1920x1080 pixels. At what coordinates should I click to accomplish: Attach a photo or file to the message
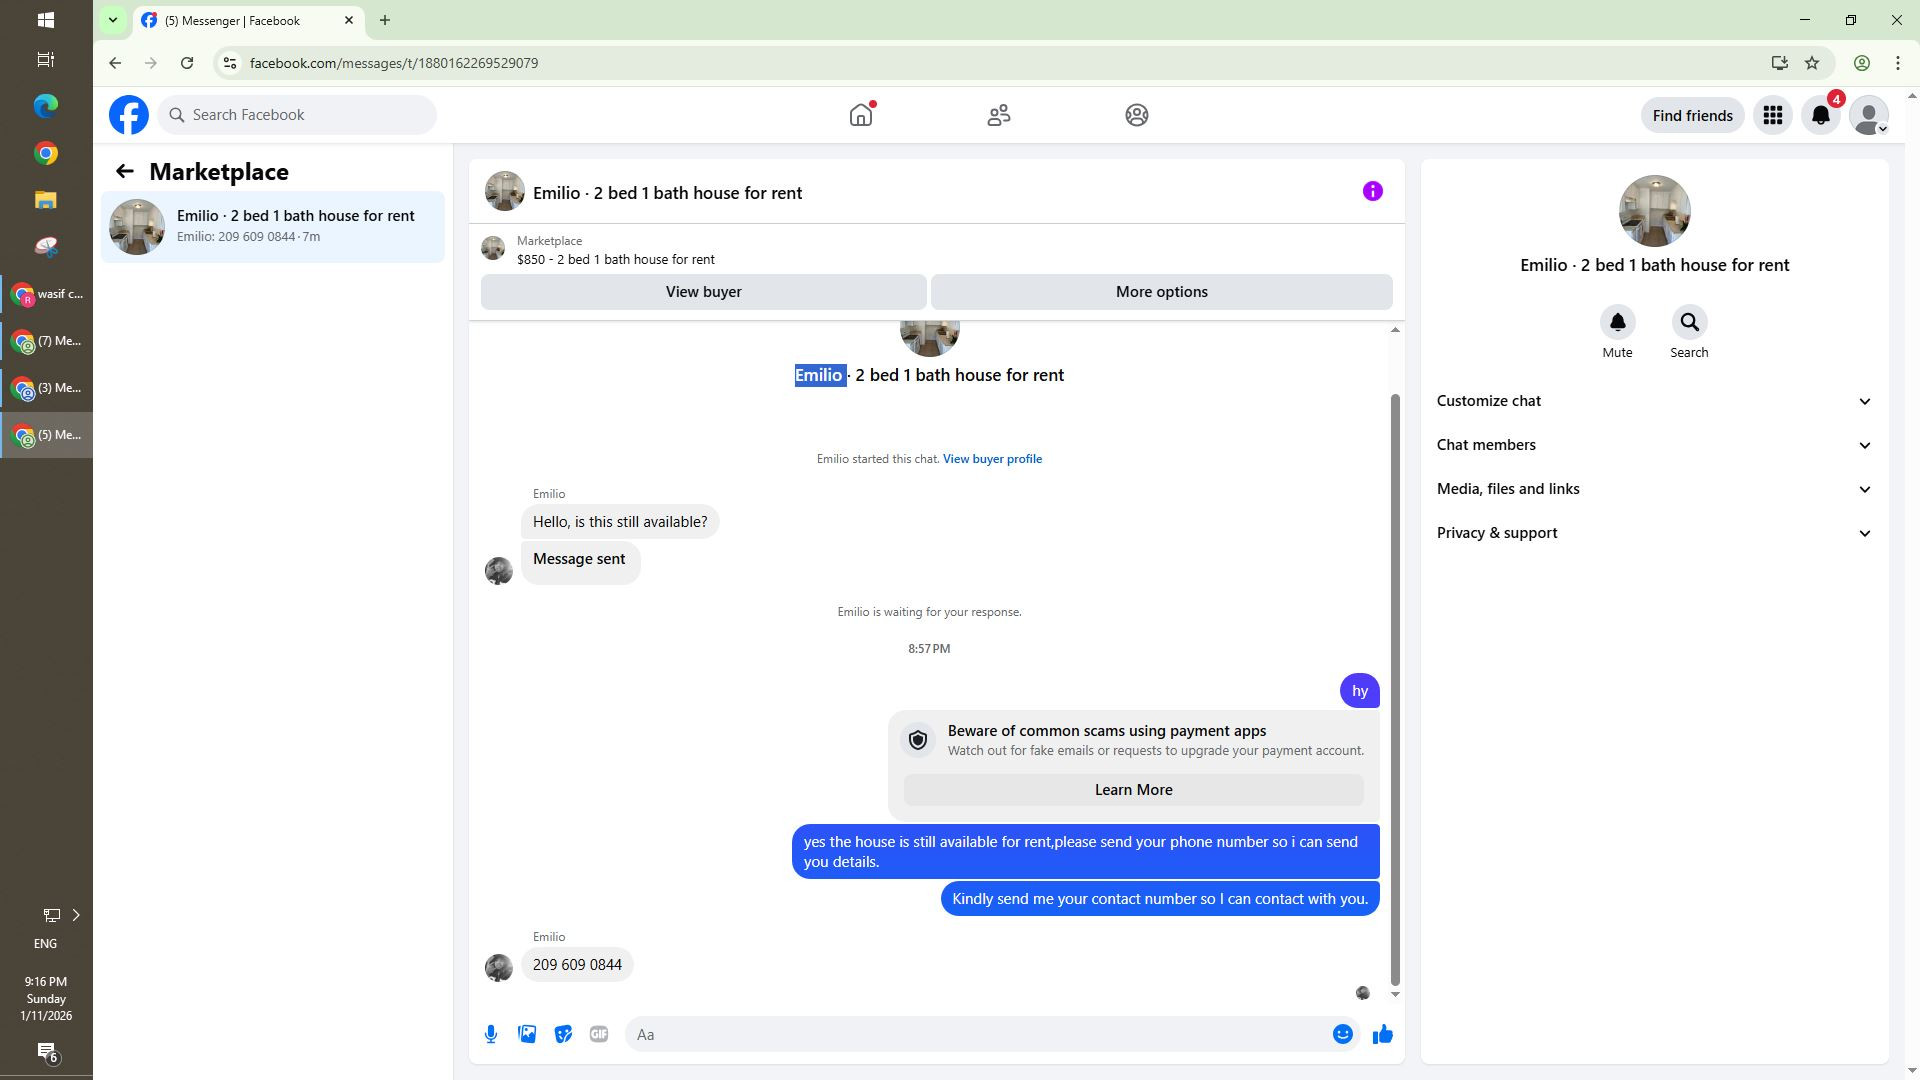[527, 1034]
